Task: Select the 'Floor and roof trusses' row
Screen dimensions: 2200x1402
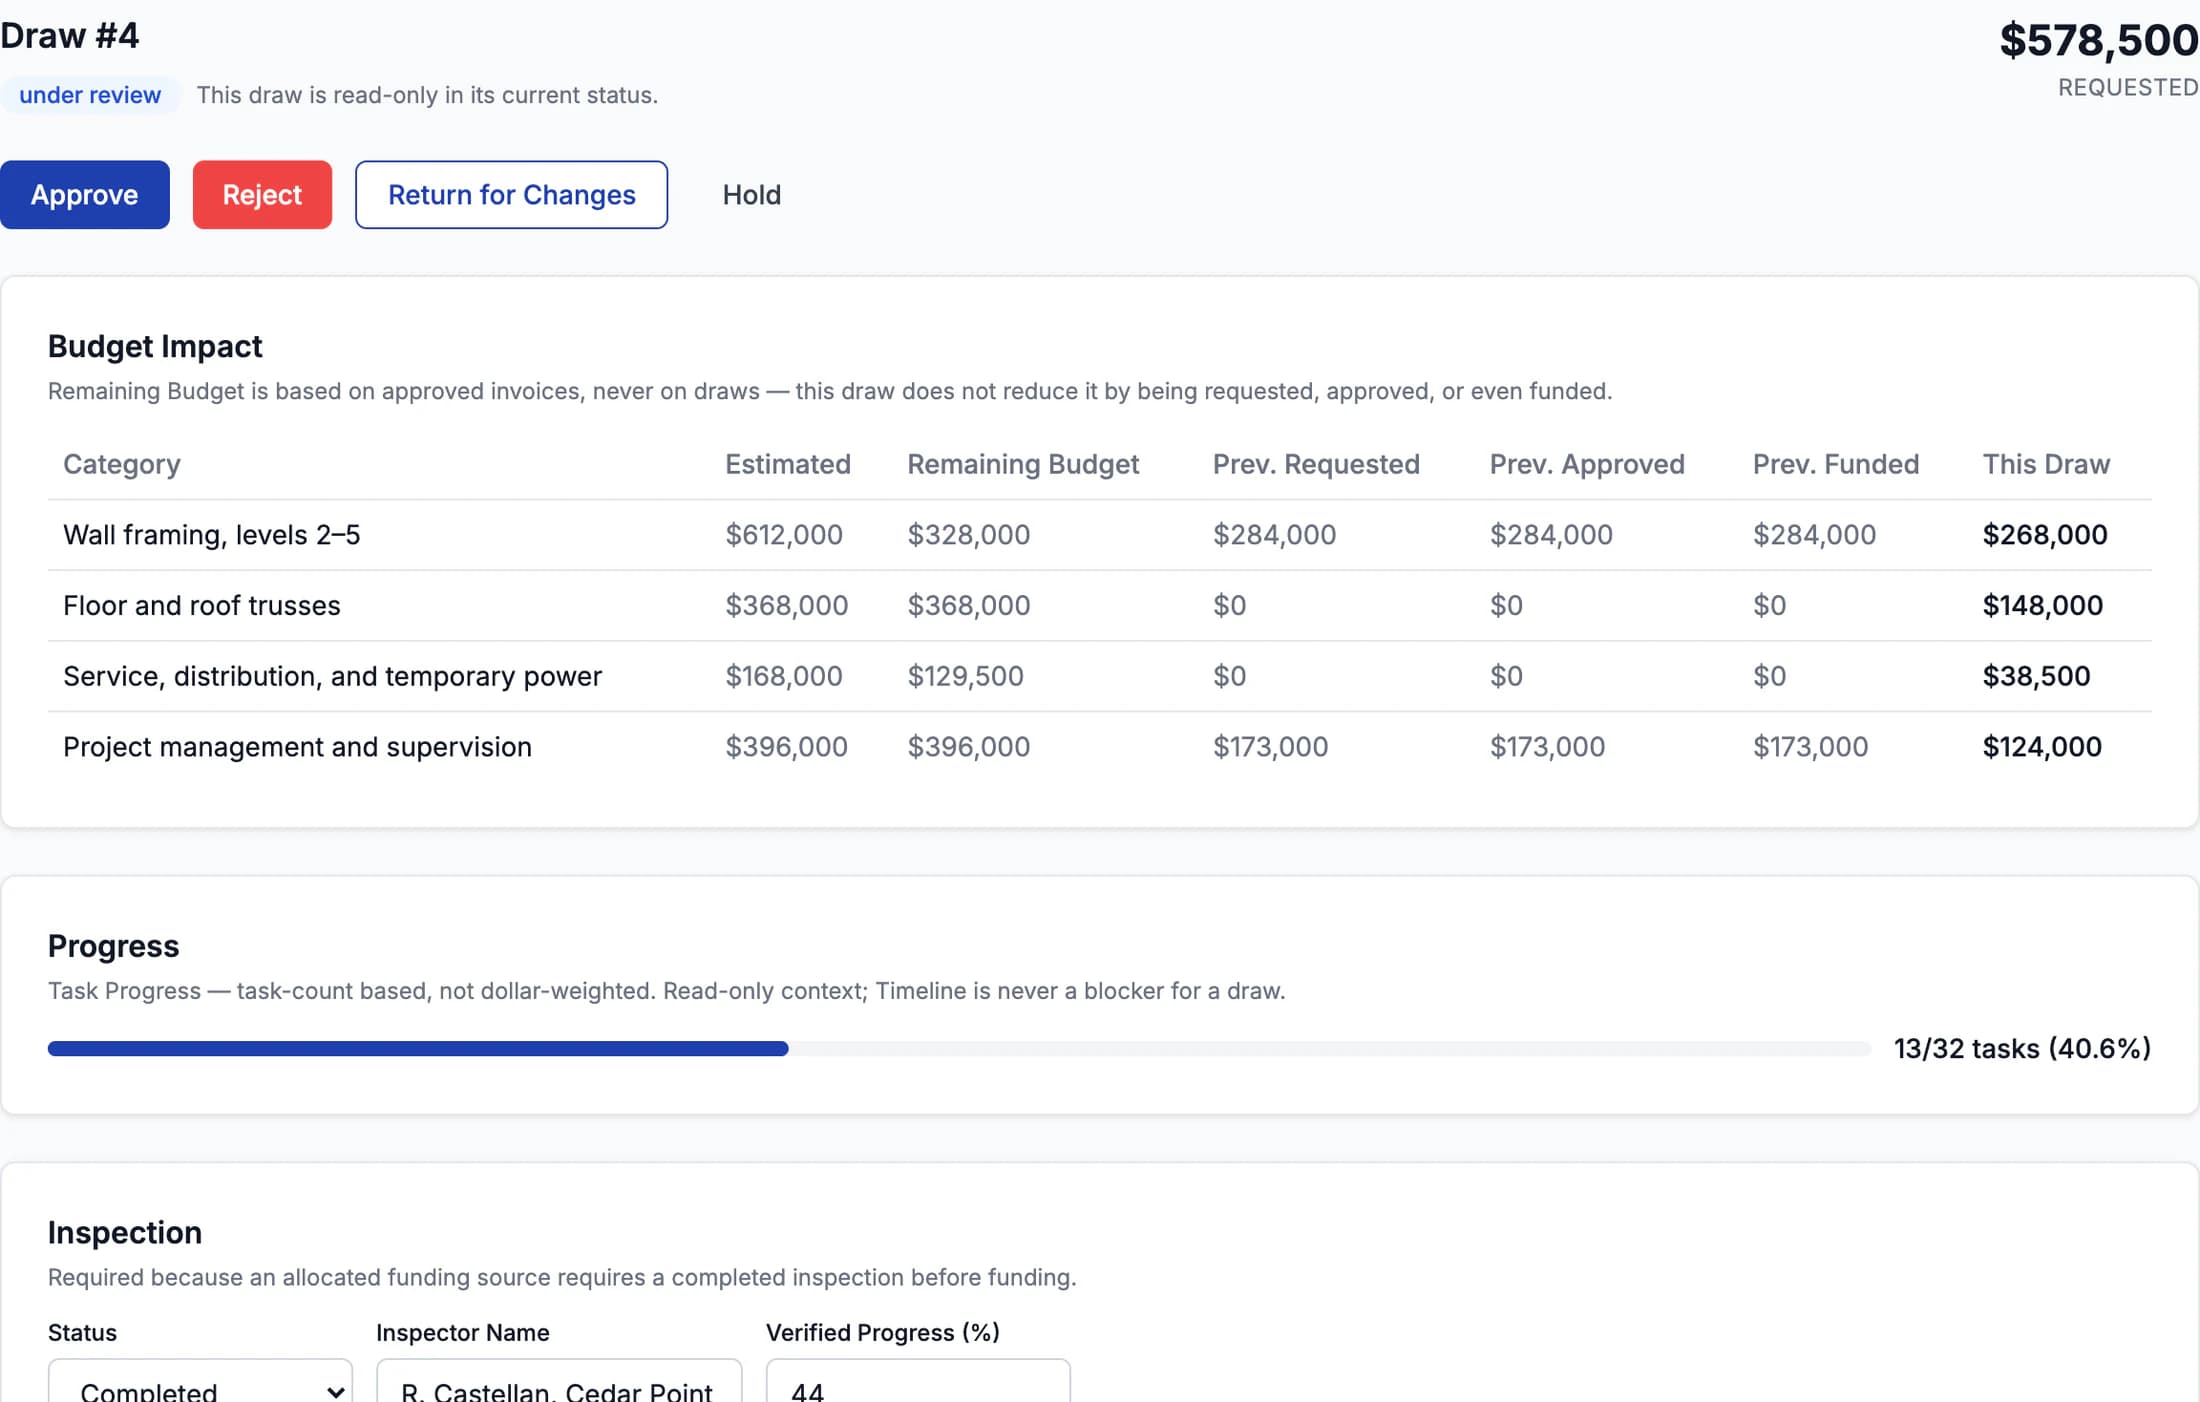Action: [x=1100, y=606]
